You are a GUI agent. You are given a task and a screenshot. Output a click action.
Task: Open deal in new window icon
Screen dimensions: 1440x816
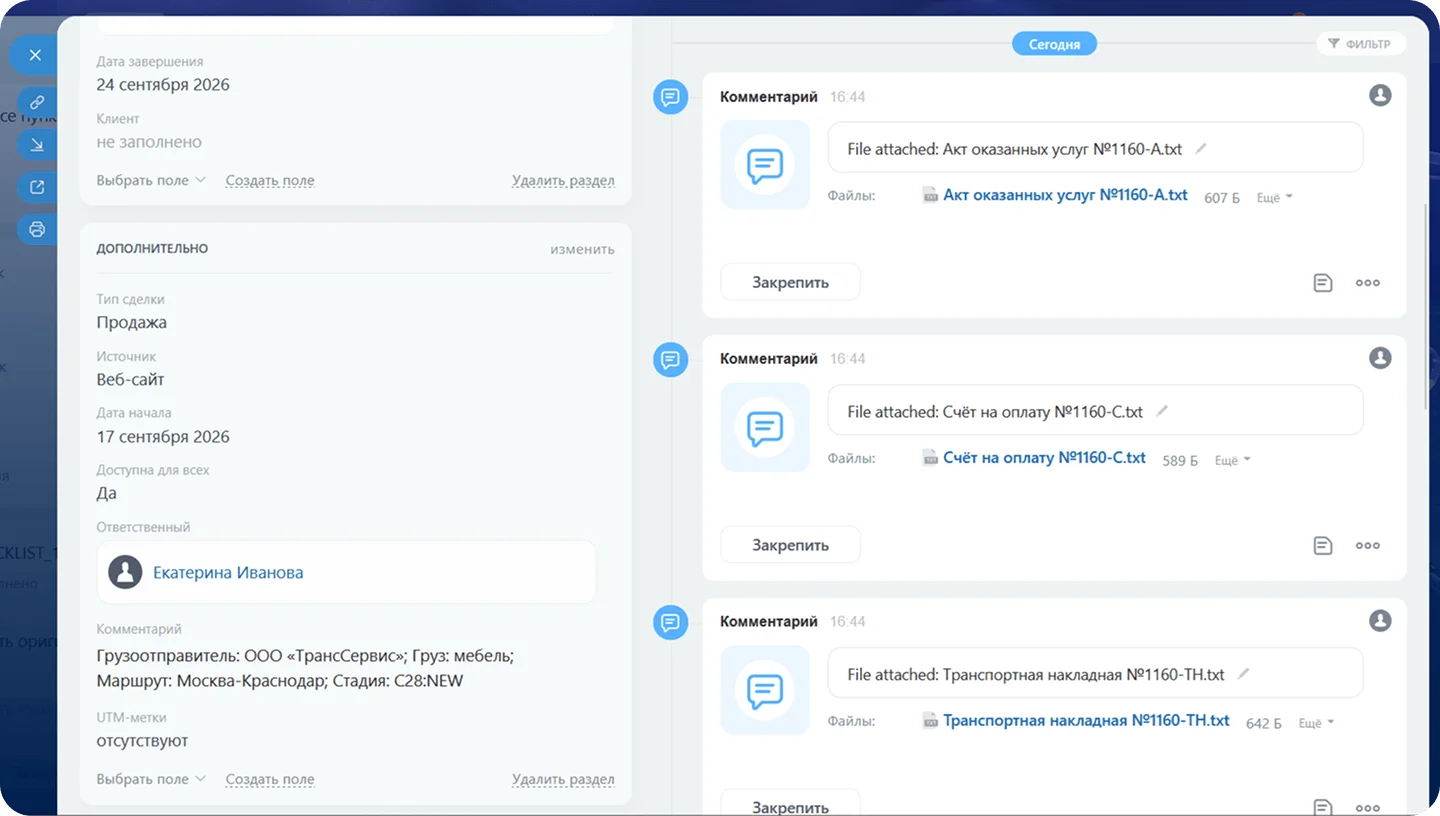(37, 187)
